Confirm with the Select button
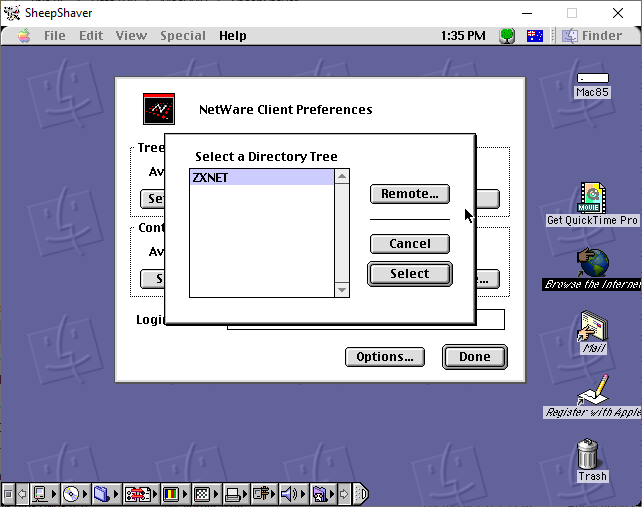Viewport: 642px width, 507px height. (410, 274)
